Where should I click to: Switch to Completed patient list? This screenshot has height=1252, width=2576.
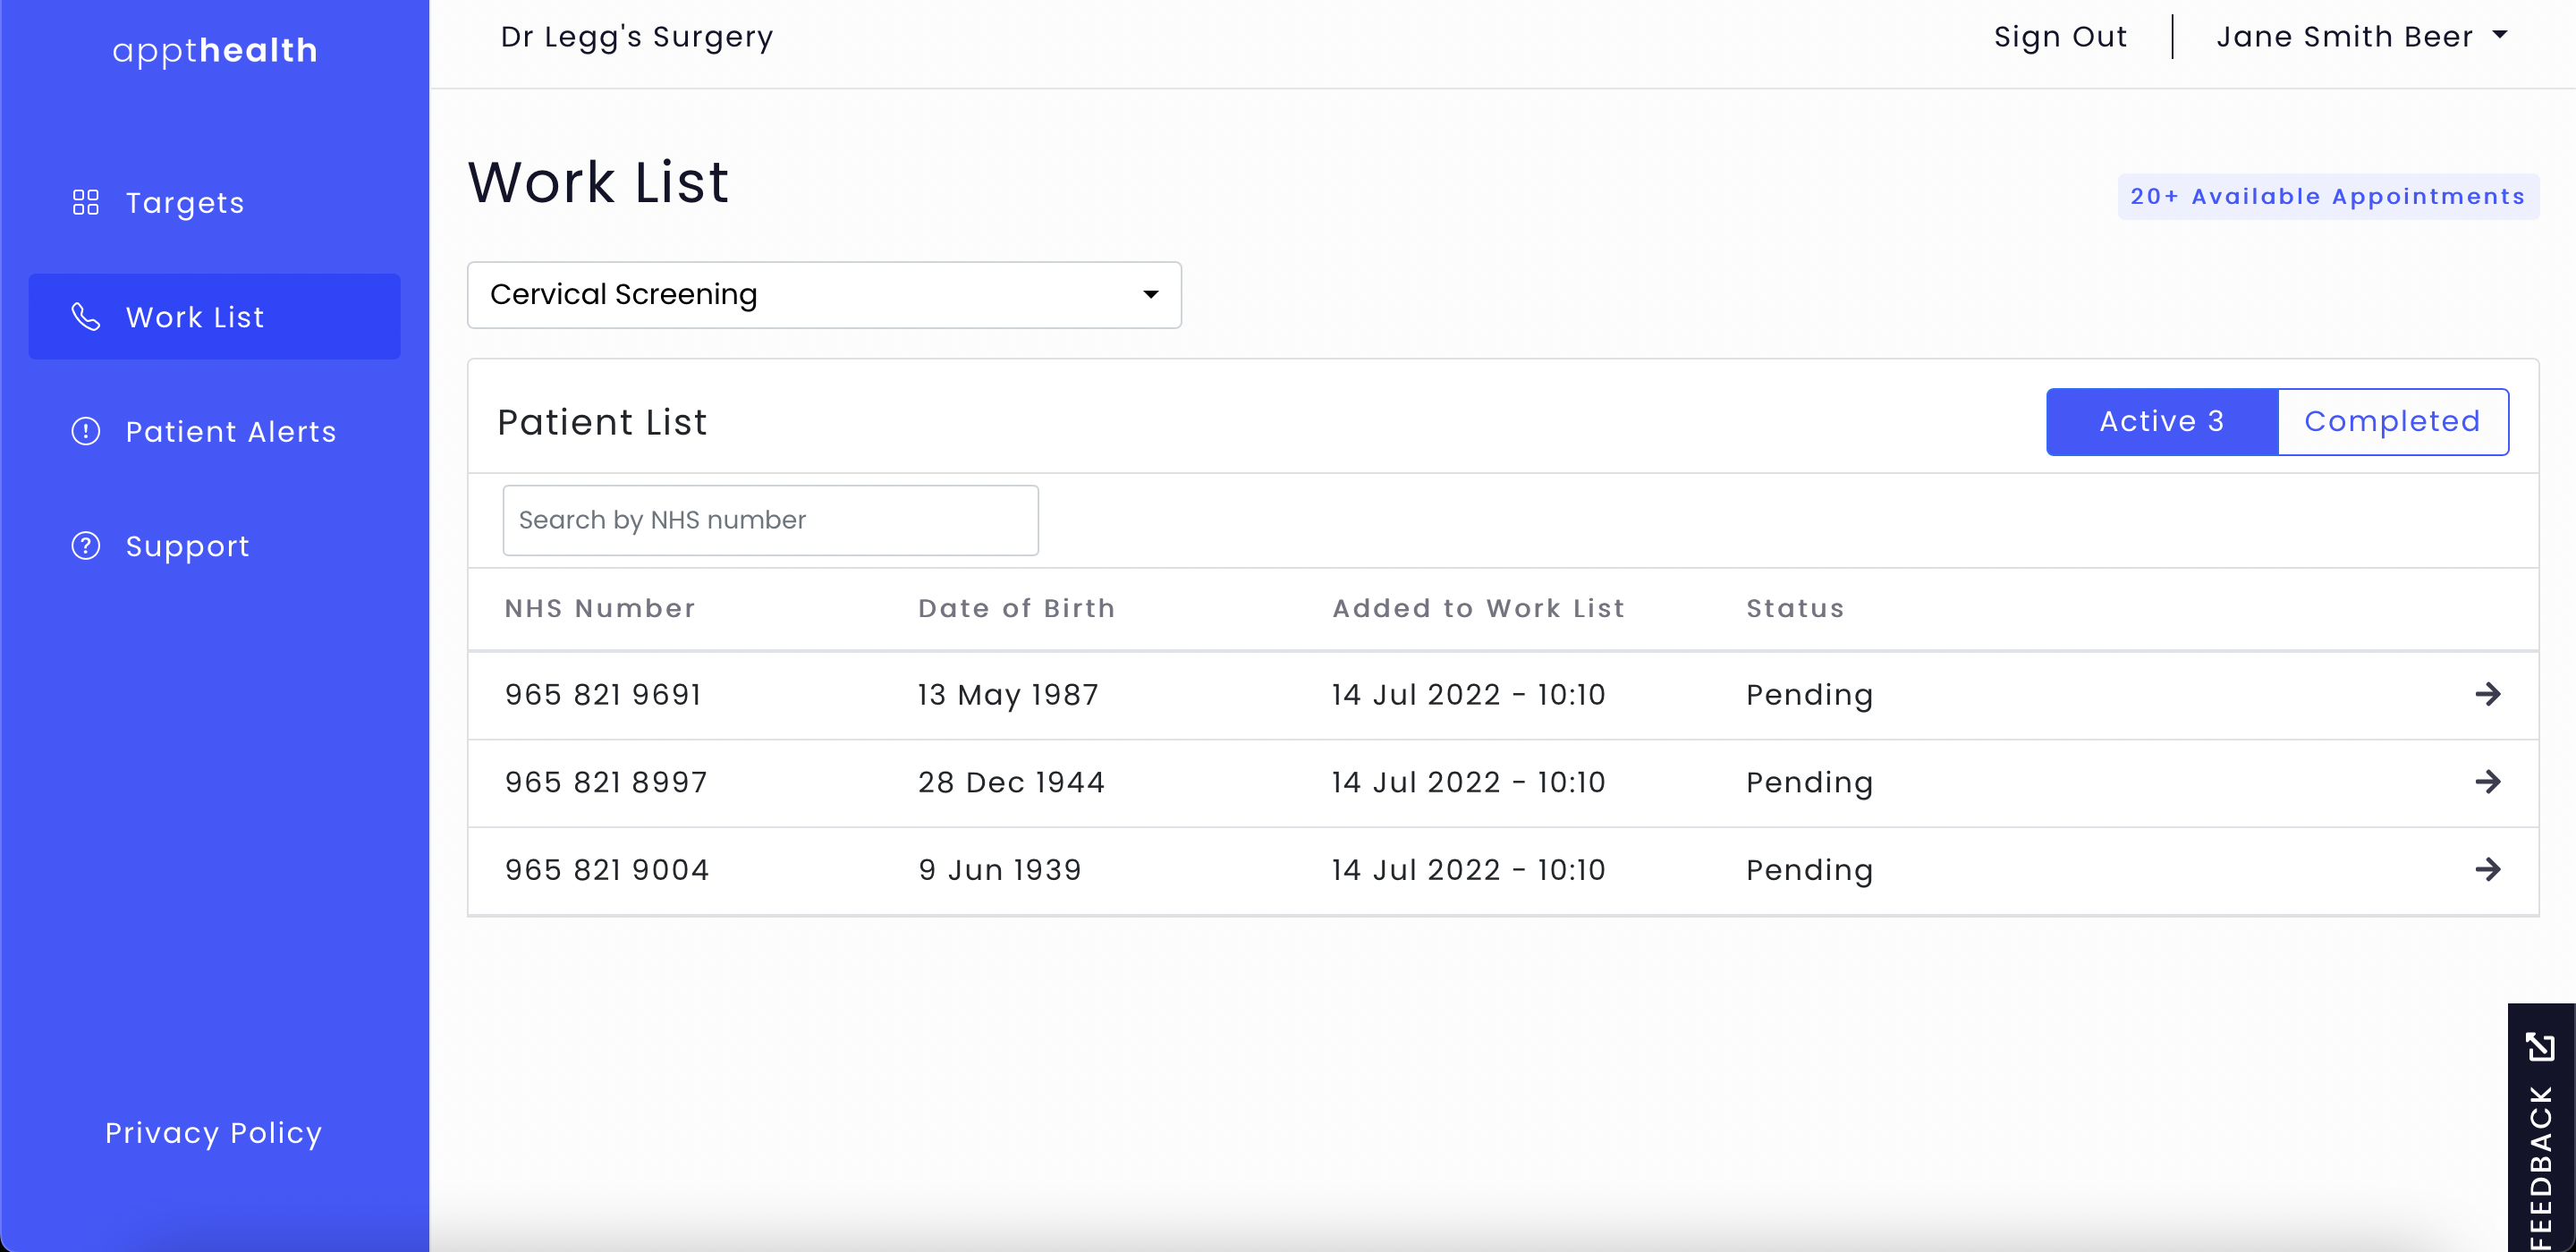tap(2393, 421)
